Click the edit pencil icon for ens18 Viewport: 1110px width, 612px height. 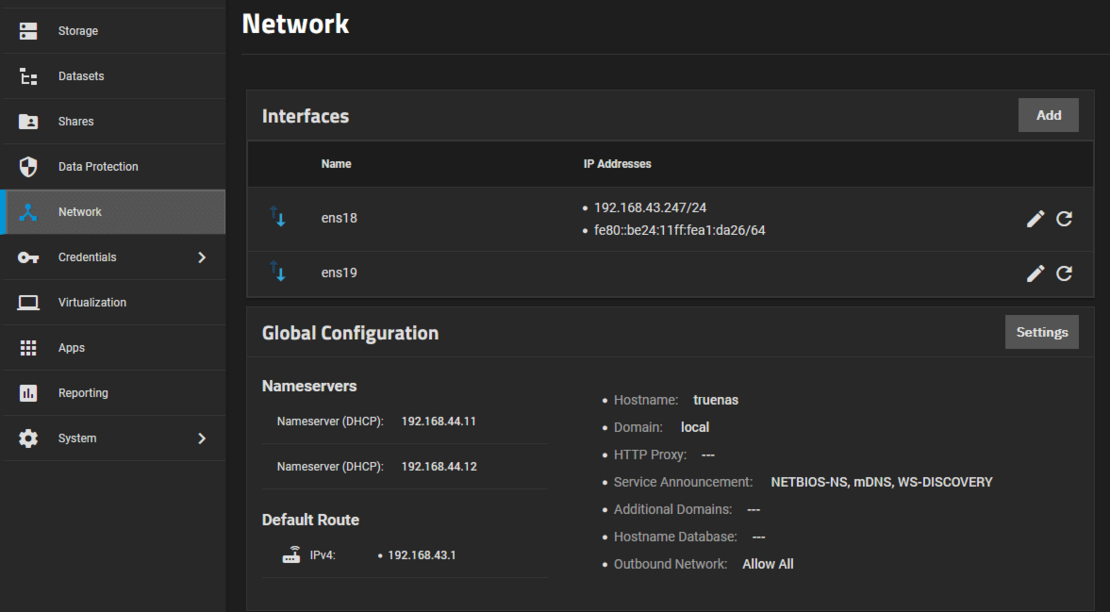coord(1035,218)
